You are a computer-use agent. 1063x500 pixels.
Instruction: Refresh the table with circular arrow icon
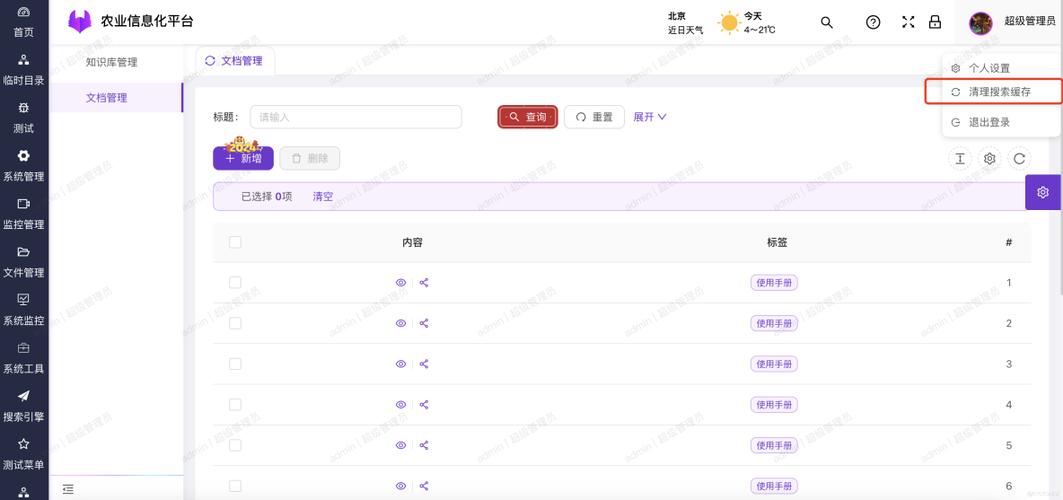tap(1019, 159)
